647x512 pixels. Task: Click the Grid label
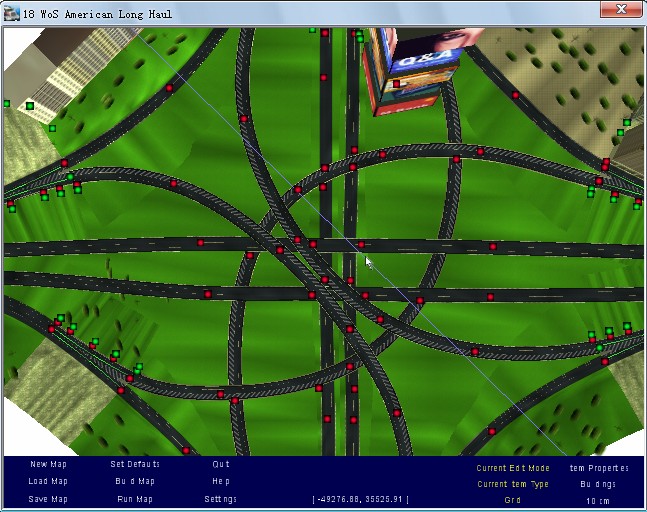click(x=513, y=500)
